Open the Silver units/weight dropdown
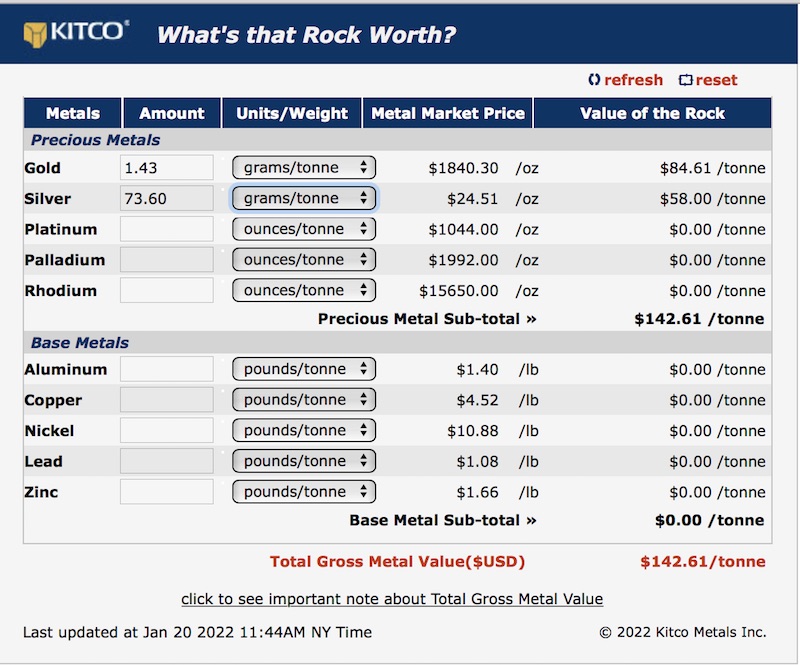This screenshot has width=800, height=665. pos(304,199)
